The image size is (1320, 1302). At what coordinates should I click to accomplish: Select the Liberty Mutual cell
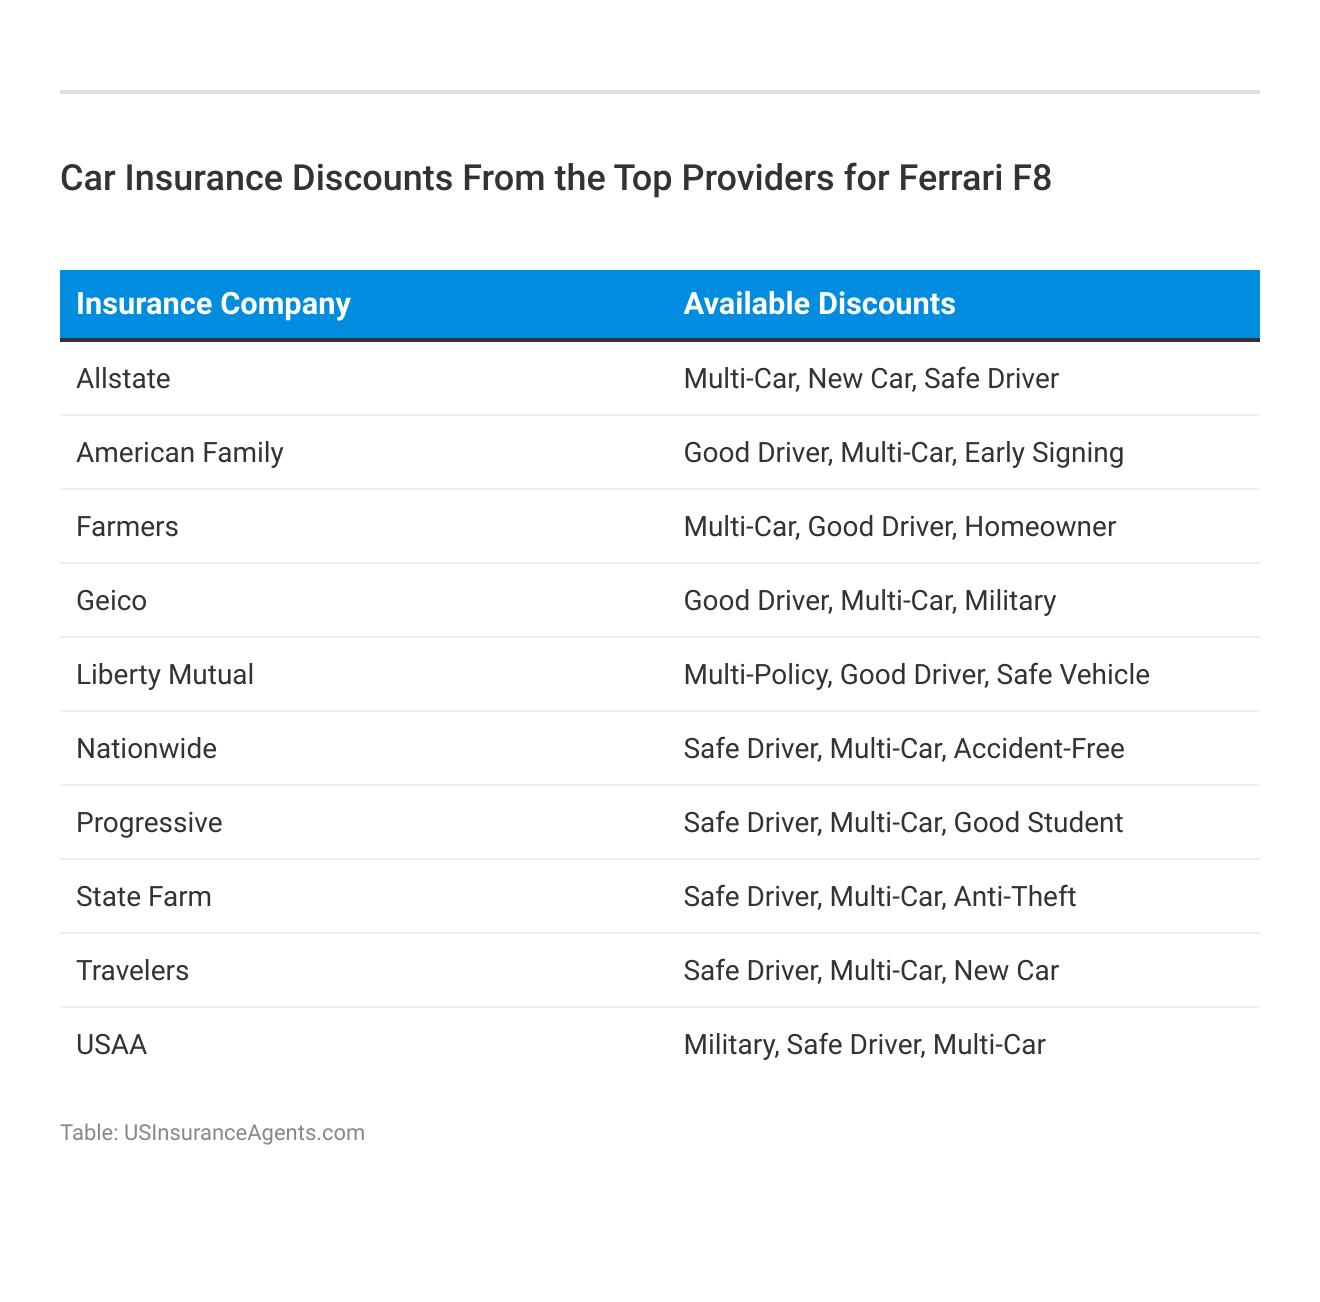(x=165, y=675)
